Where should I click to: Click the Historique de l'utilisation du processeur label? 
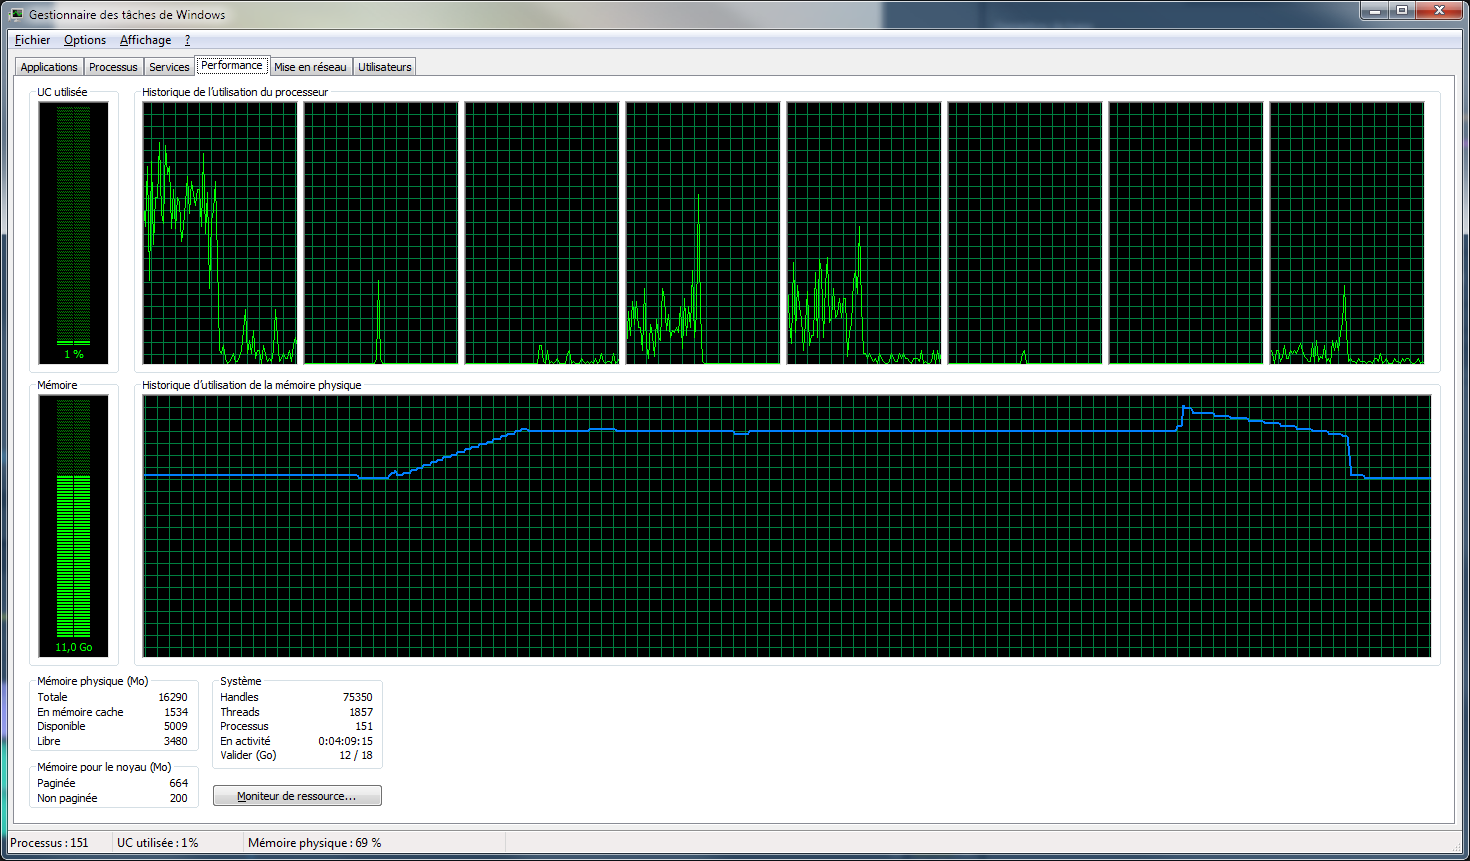click(x=235, y=92)
